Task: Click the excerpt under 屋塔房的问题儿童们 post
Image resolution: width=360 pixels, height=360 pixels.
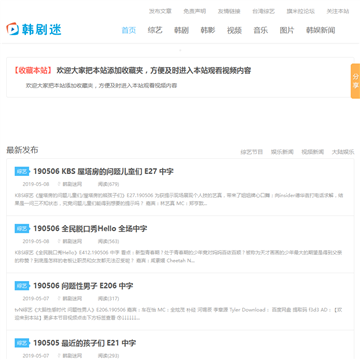Action: [179, 199]
